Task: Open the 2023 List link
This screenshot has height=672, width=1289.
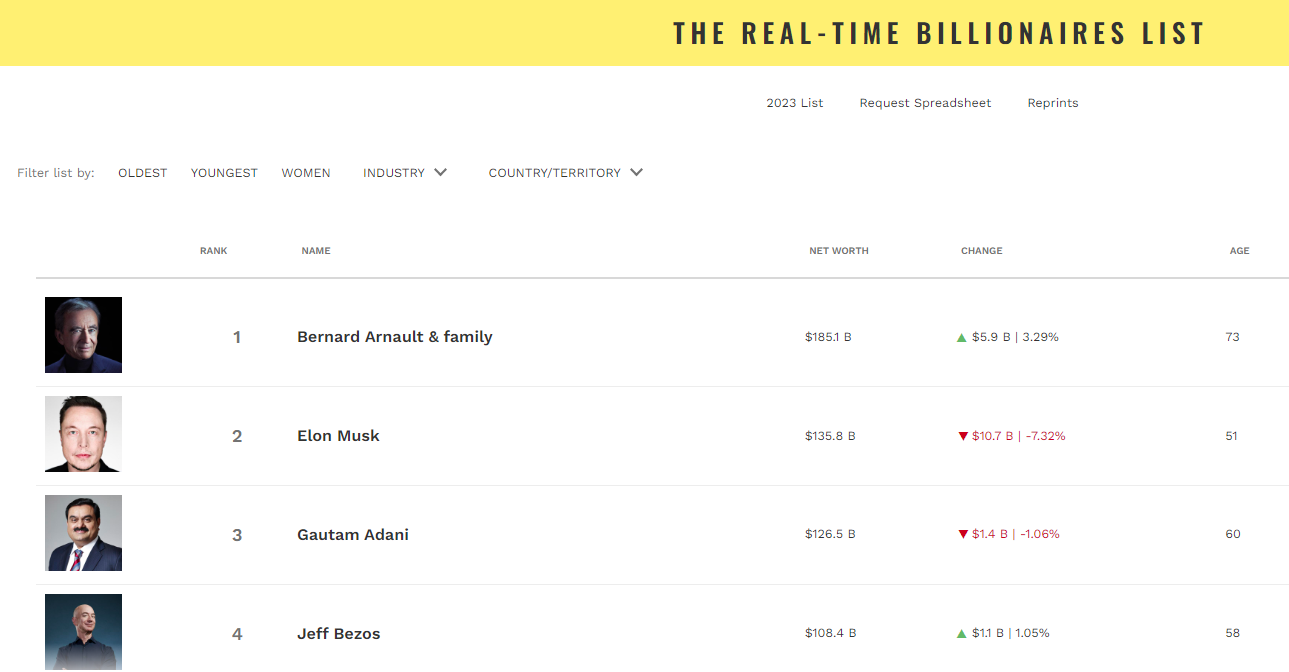Action: pos(795,103)
